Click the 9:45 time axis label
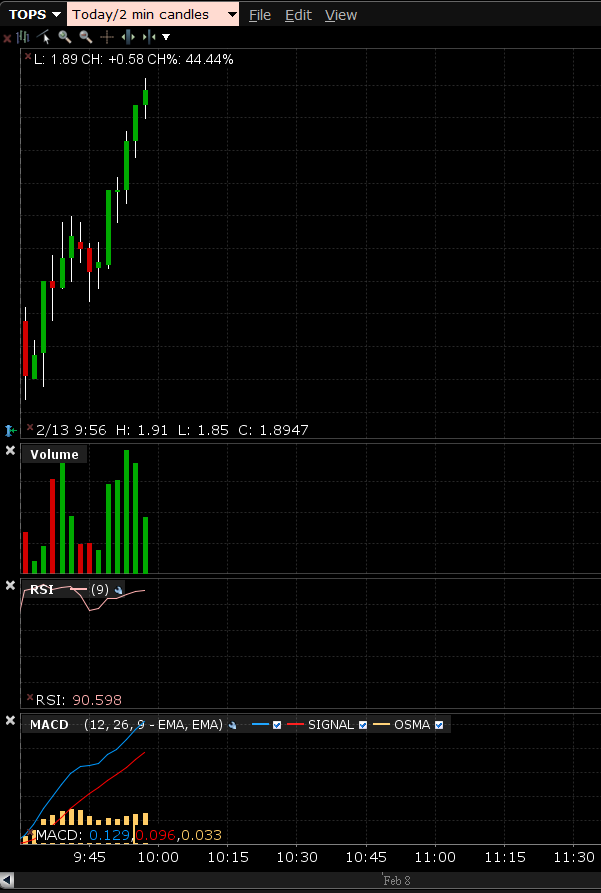 pyautogui.click(x=89, y=857)
